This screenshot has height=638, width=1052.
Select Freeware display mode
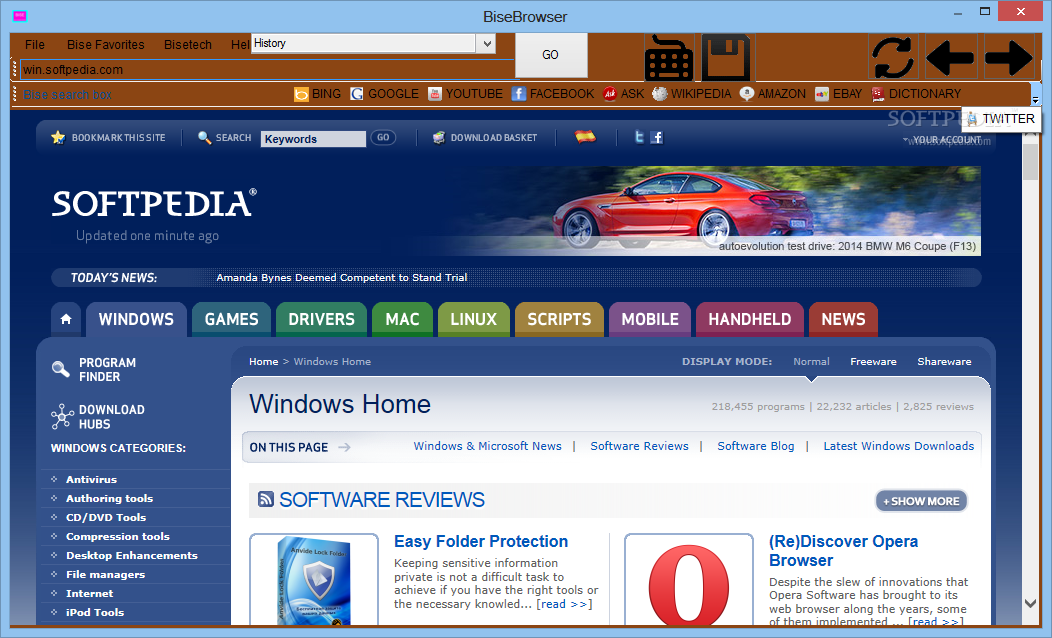pos(873,362)
